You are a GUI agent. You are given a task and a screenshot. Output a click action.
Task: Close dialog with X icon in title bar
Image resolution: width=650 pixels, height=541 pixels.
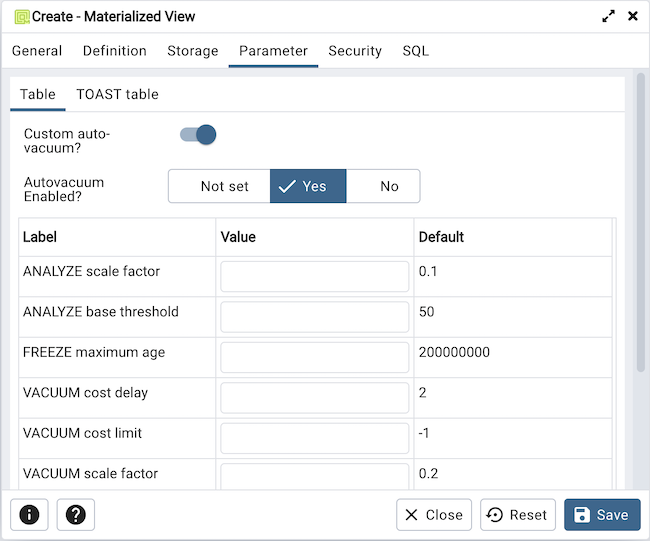(x=632, y=16)
